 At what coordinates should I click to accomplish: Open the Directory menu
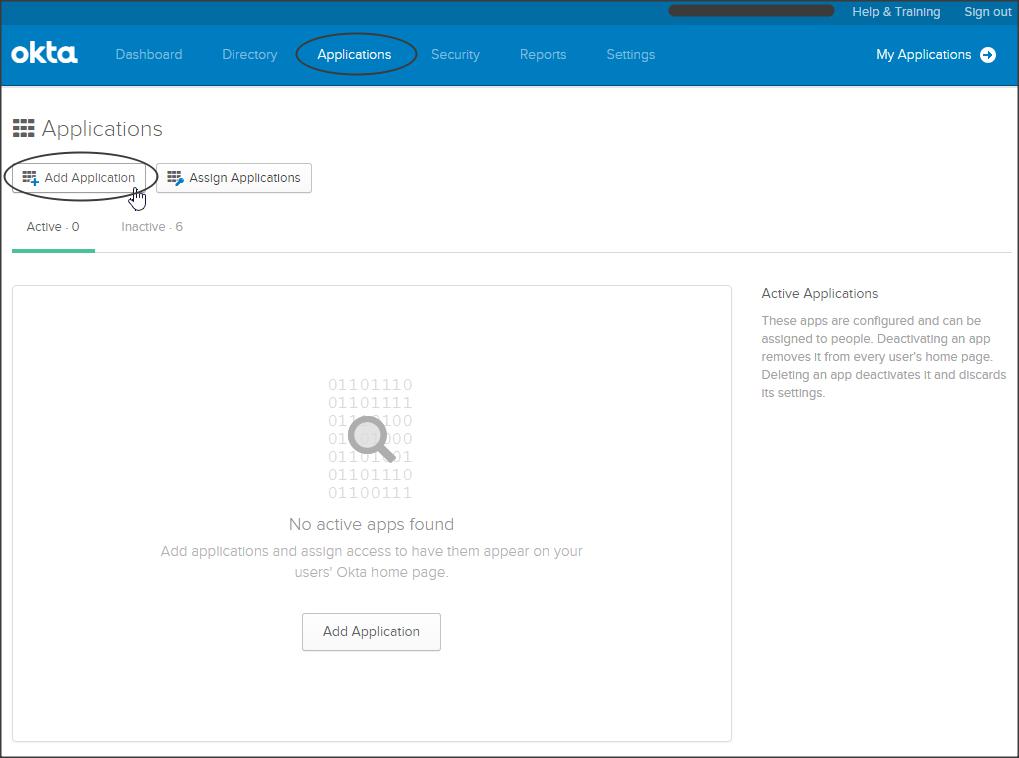(250, 55)
